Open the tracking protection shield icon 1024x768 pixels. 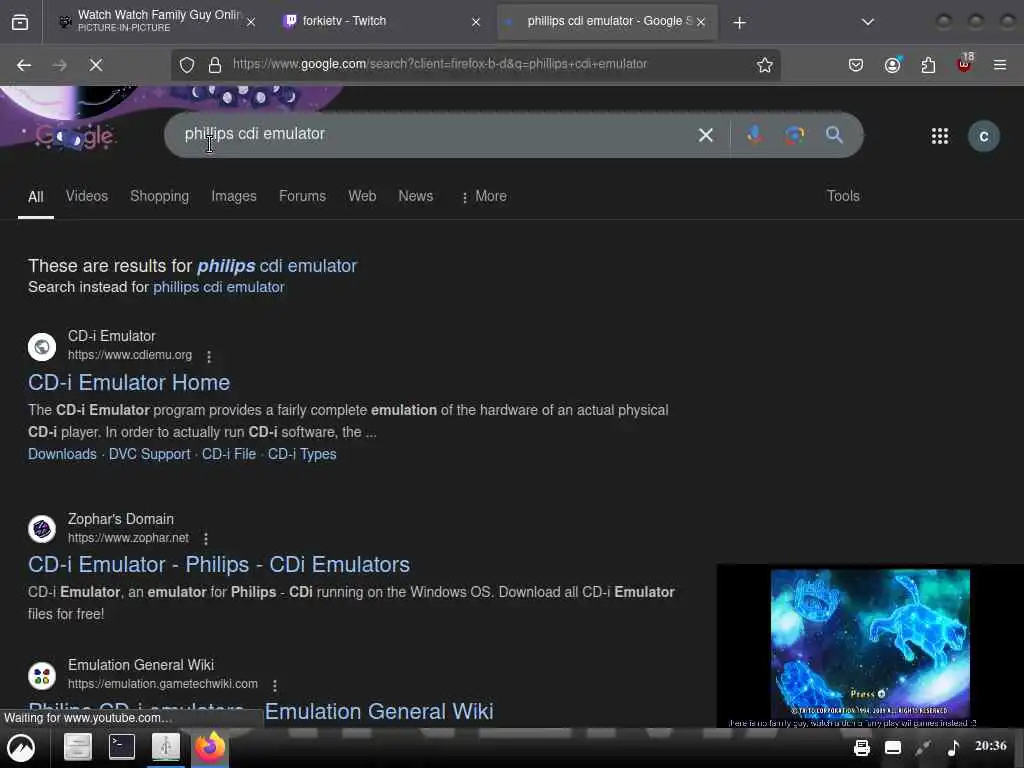pos(187,65)
